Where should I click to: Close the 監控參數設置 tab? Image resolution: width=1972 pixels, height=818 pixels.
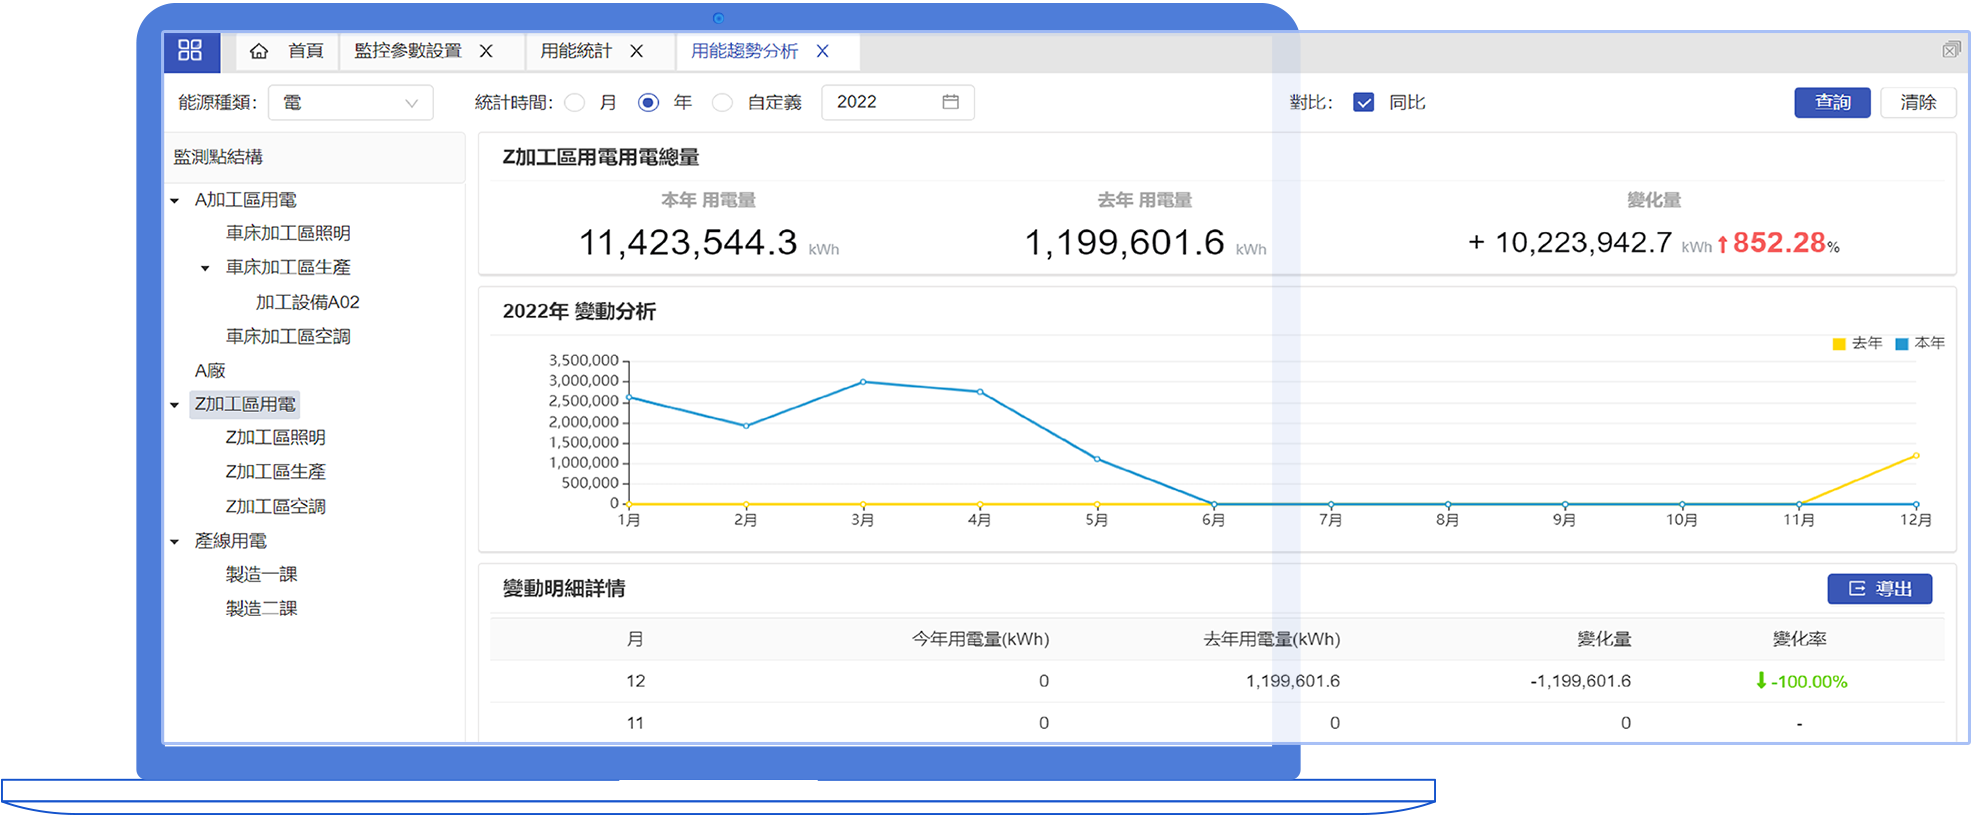click(486, 51)
